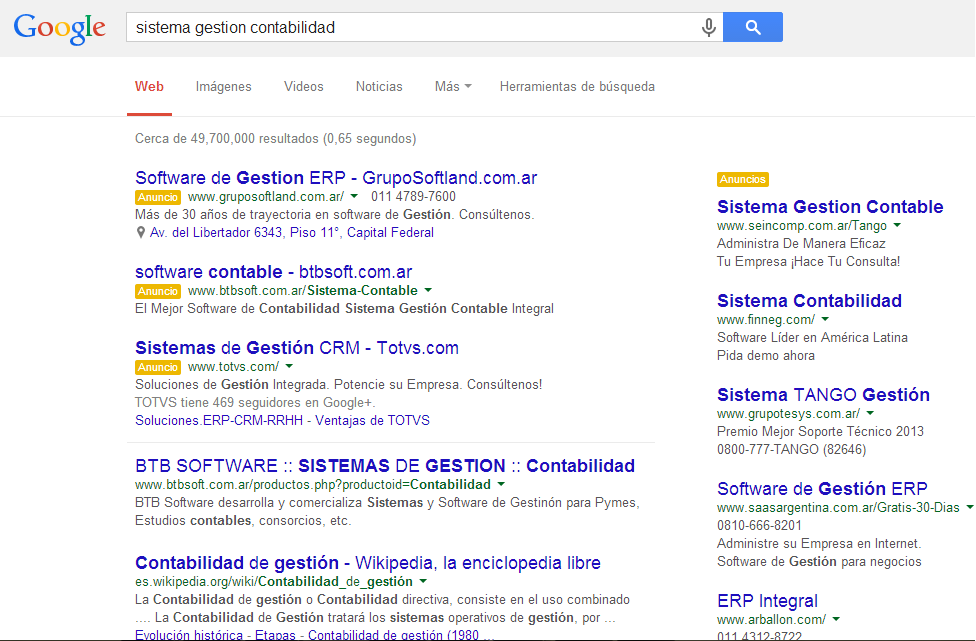The width and height of the screenshot is (976, 641).
Task: Open Herramientas de búsqueda
Action: 577,87
